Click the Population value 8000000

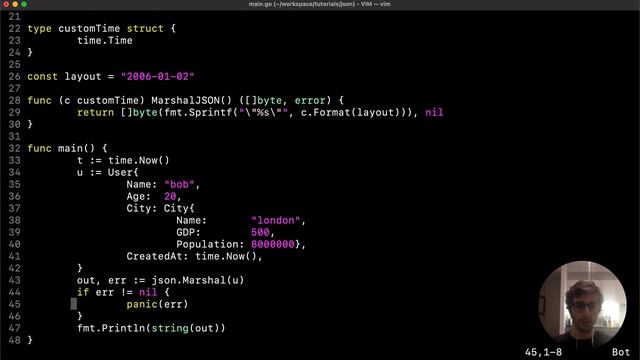[x=272, y=244]
